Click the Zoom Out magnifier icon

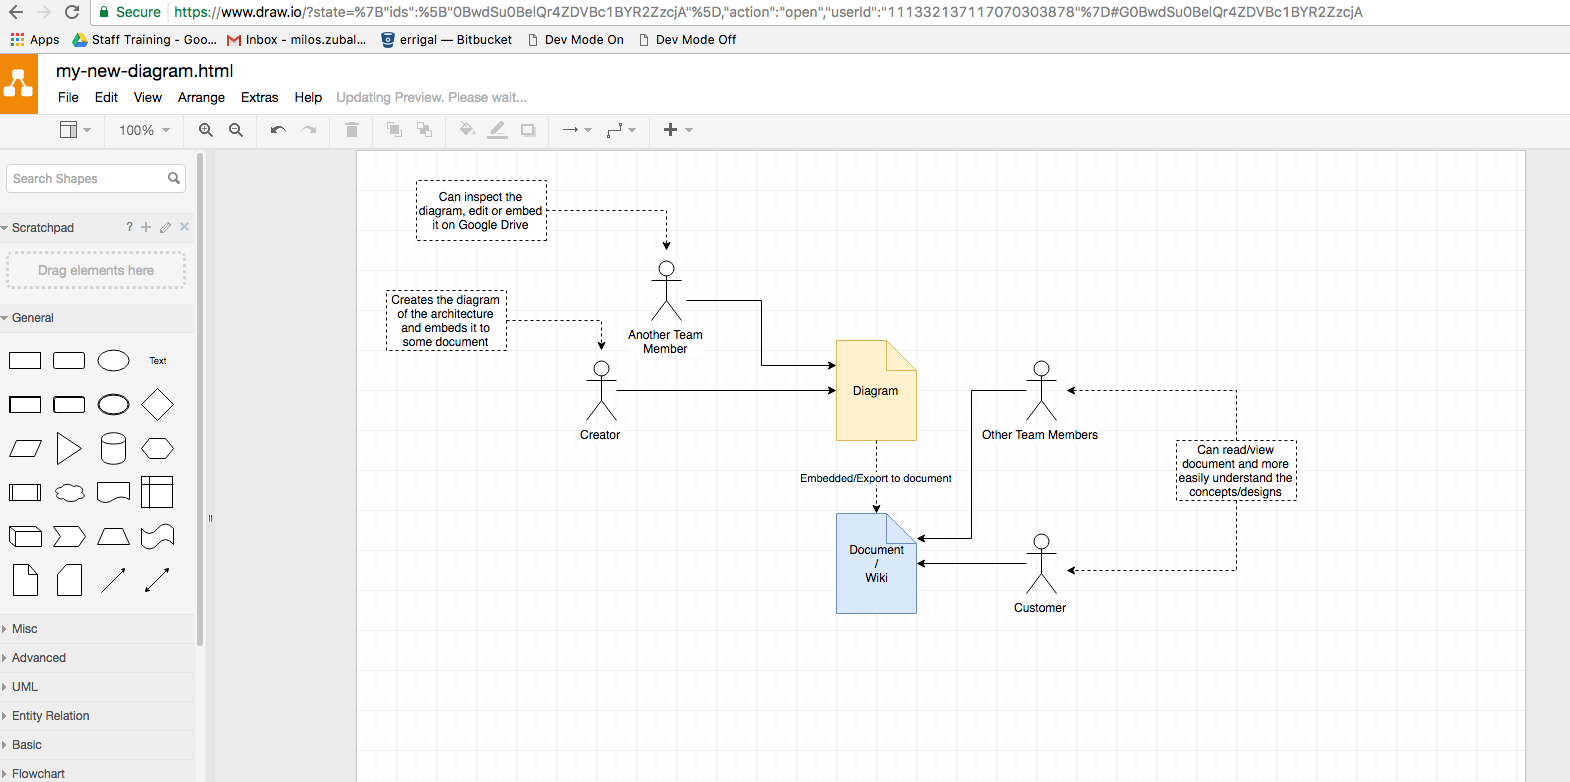[x=236, y=130]
